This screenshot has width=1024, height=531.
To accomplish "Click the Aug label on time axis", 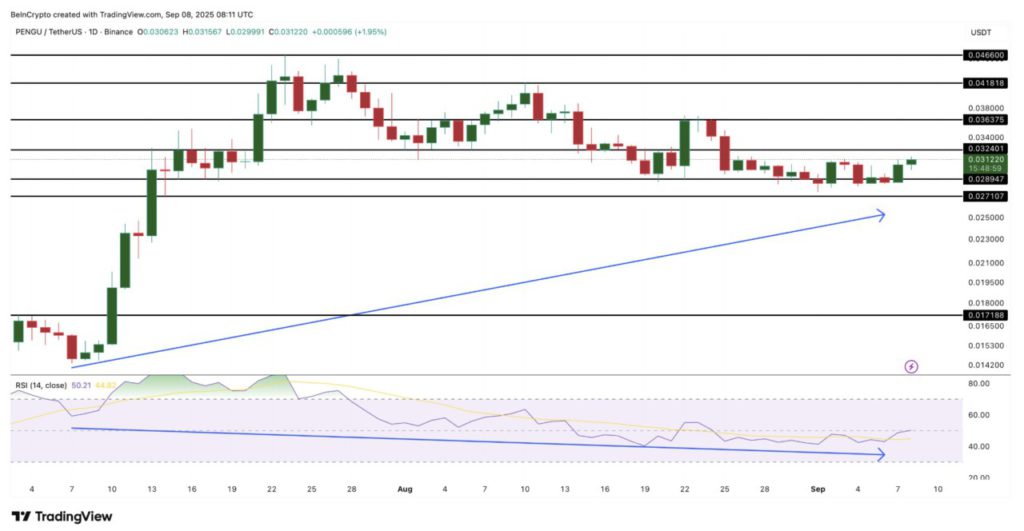I will pos(404,491).
